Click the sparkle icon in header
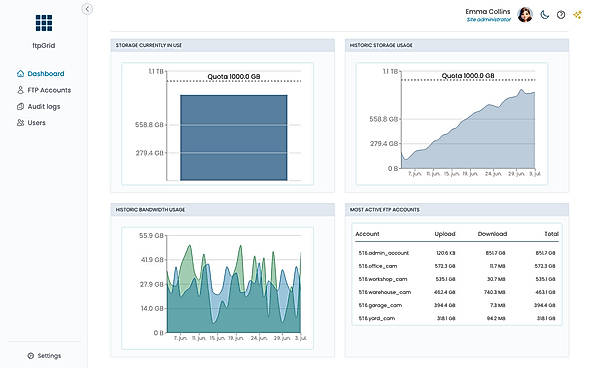The width and height of the screenshot is (589, 368). pos(577,15)
